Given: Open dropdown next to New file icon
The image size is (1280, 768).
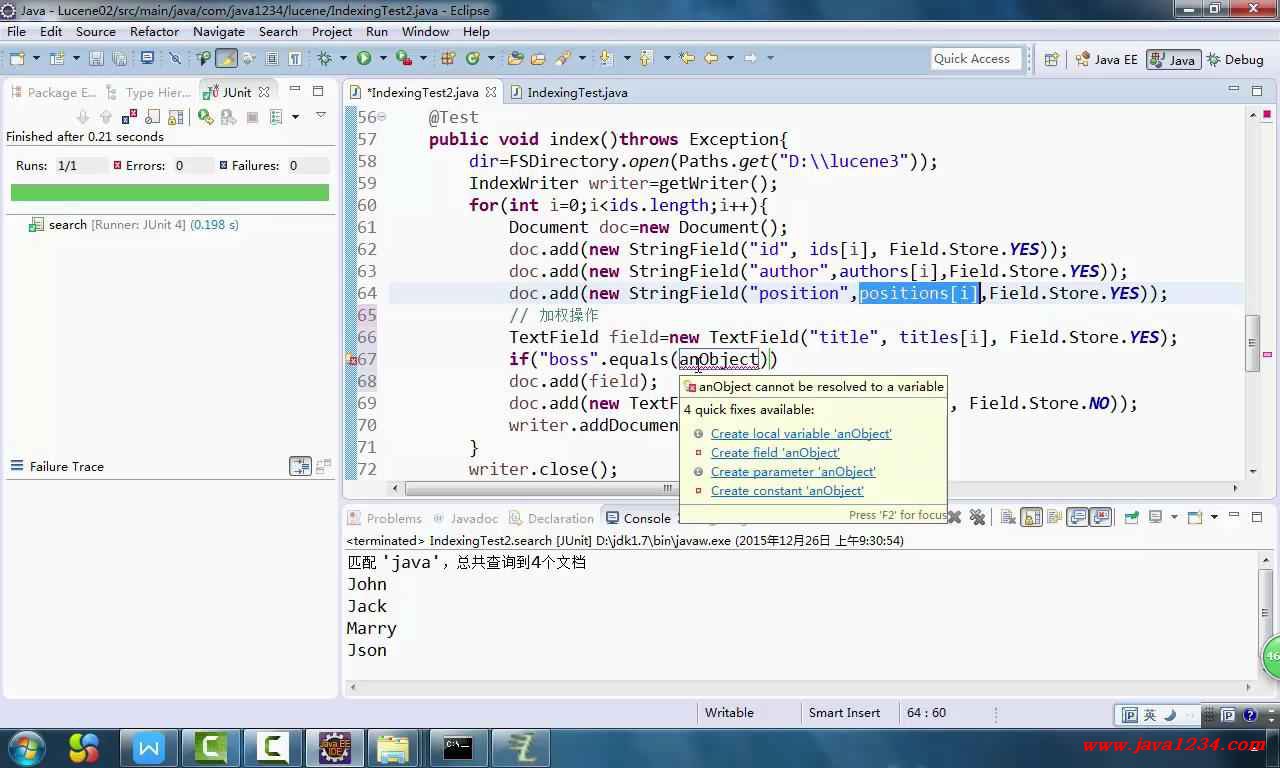Looking at the screenshot, I should pos(36,58).
